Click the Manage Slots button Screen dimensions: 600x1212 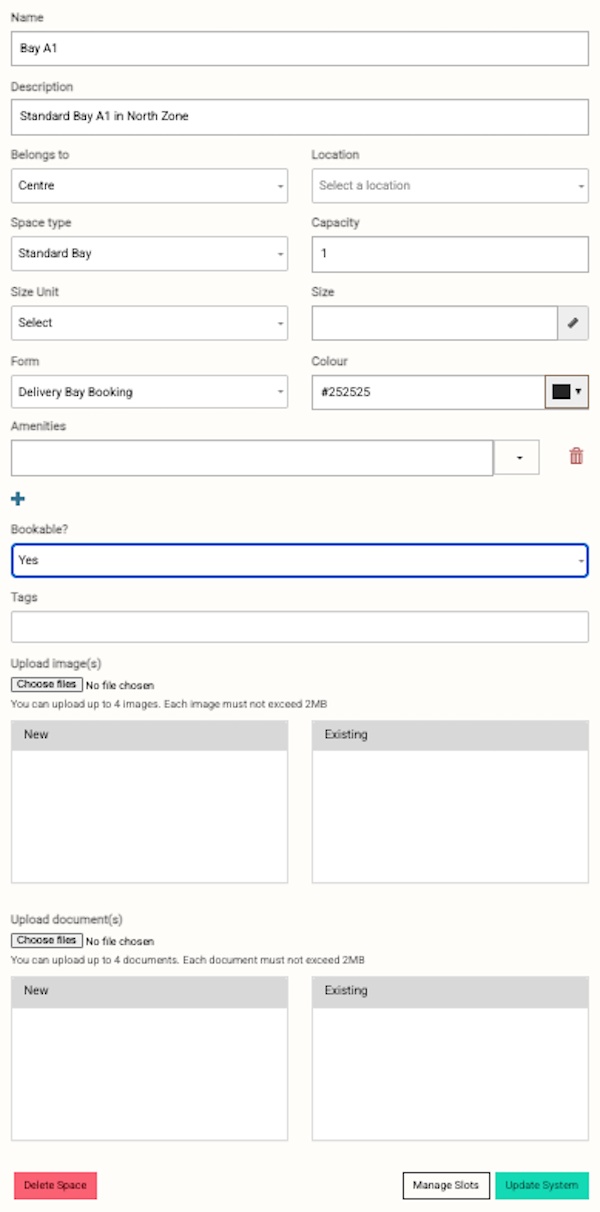pos(446,1185)
